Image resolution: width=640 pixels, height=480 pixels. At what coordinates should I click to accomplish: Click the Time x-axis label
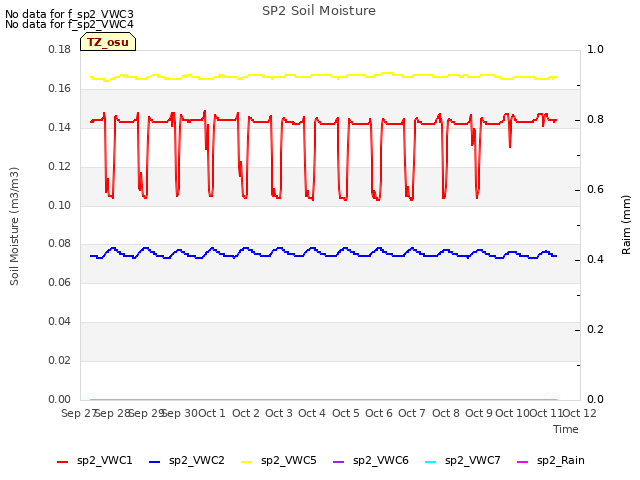pyautogui.click(x=566, y=429)
